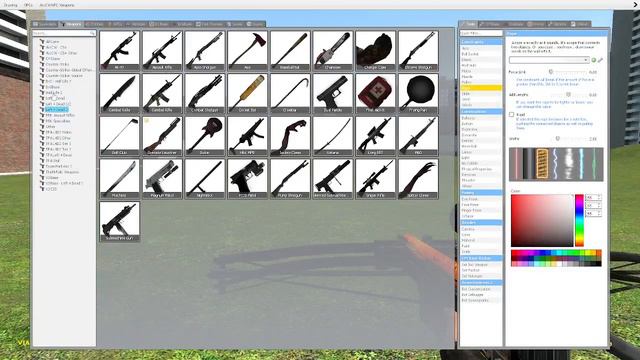Select the Assault Rifle weapon tile
640x360 pixels.
(x=162, y=50)
